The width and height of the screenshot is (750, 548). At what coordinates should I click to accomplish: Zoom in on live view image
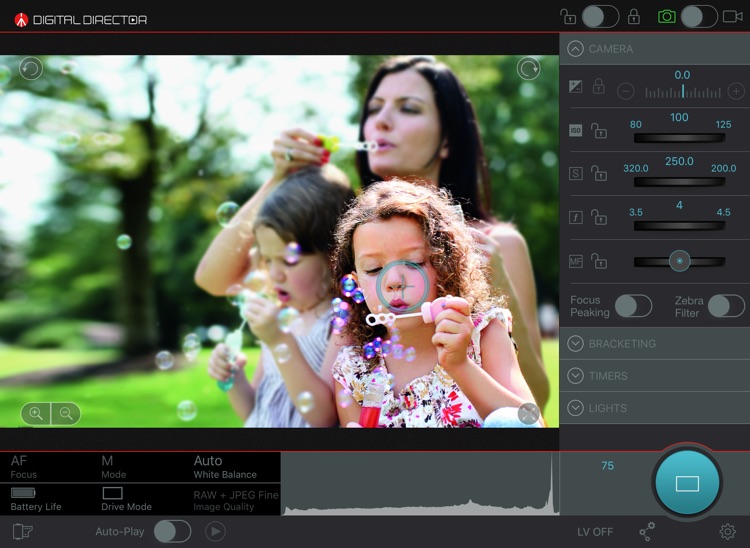tap(36, 413)
